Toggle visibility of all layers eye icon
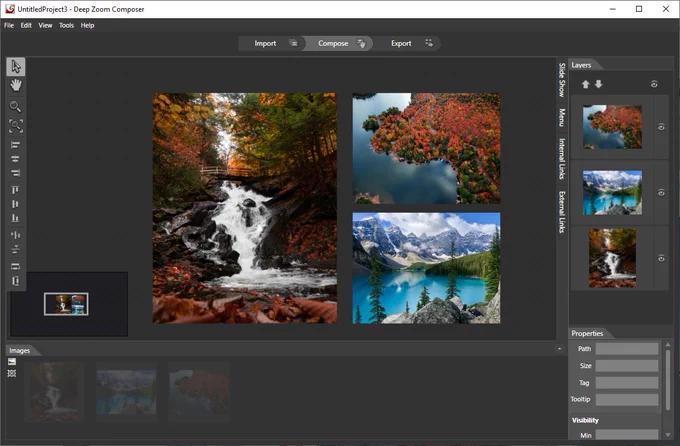This screenshot has width=680, height=446. (x=654, y=84)
